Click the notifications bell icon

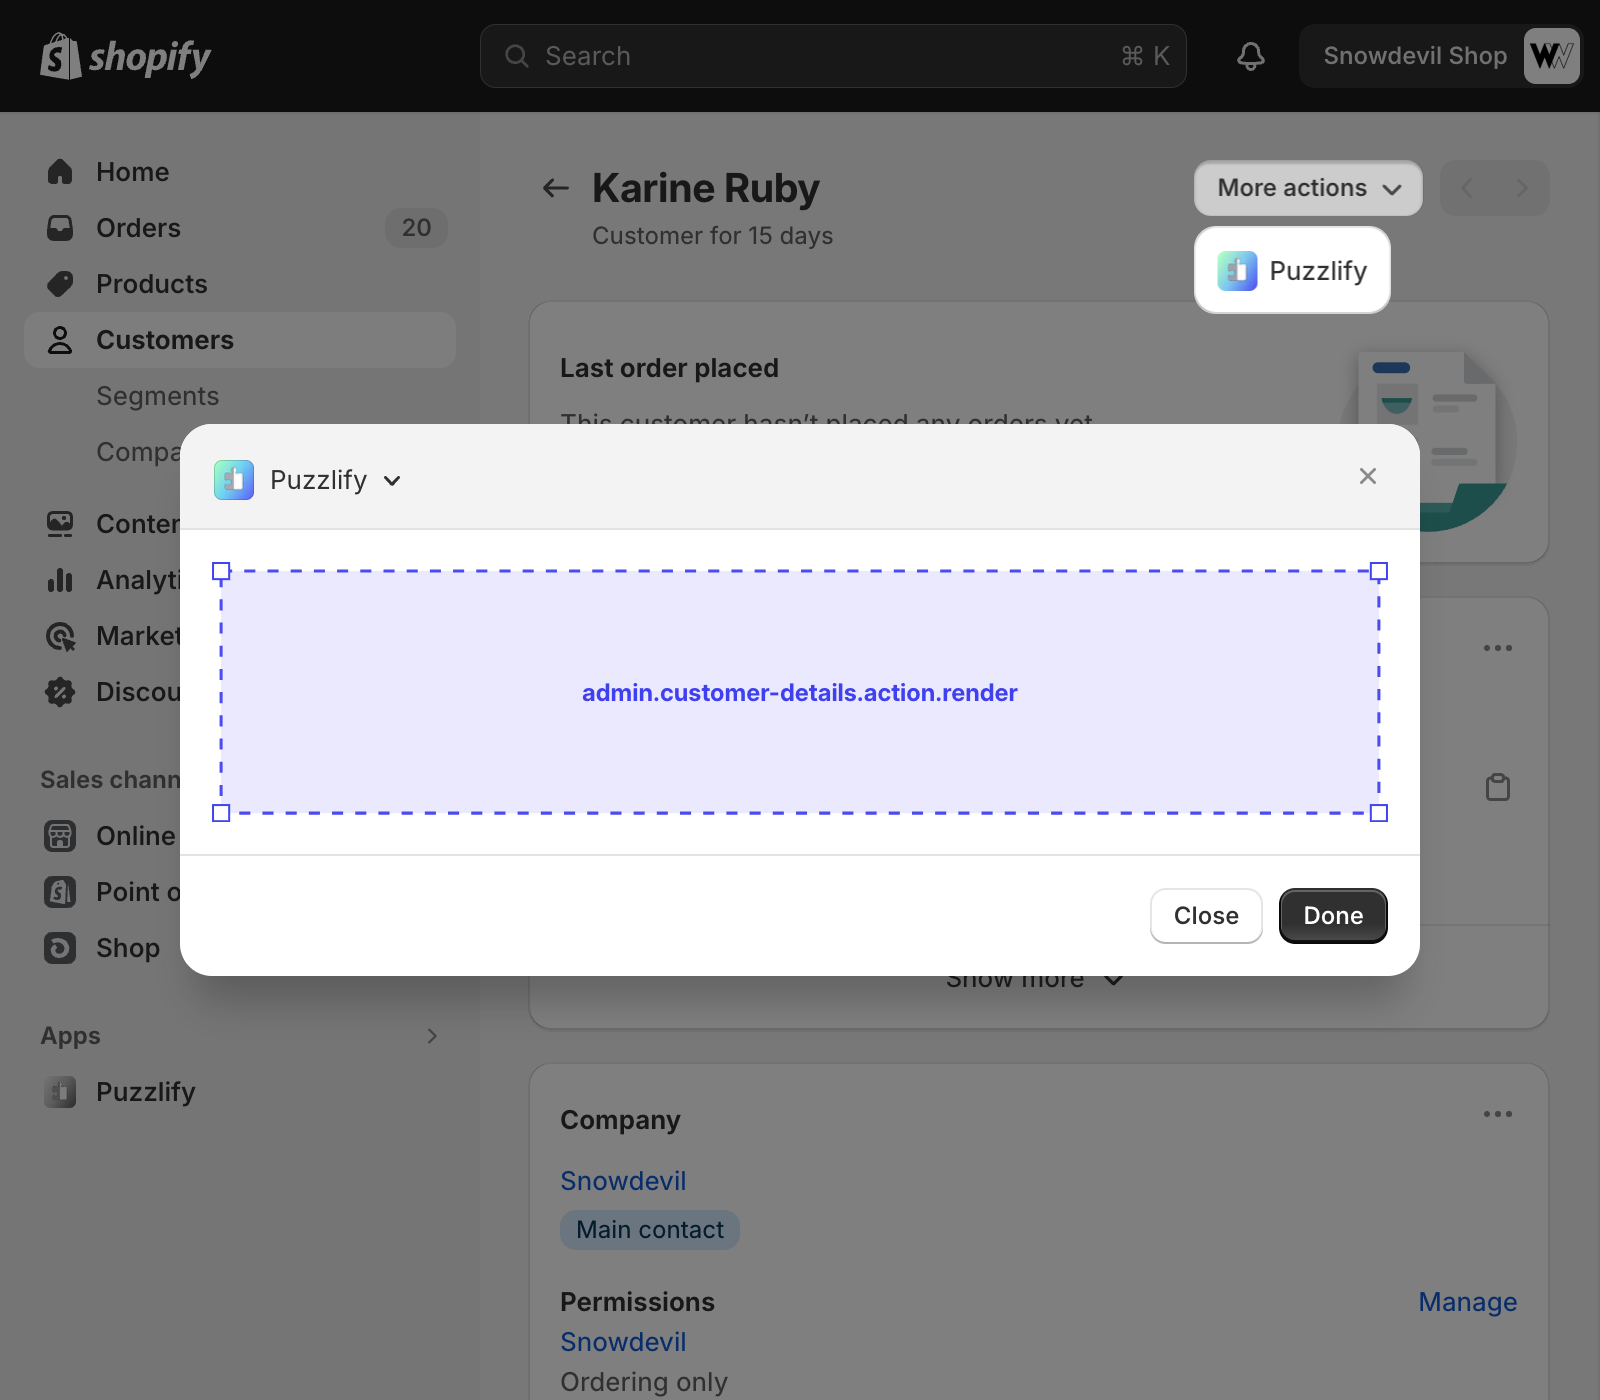click(x=1250, y=56)
